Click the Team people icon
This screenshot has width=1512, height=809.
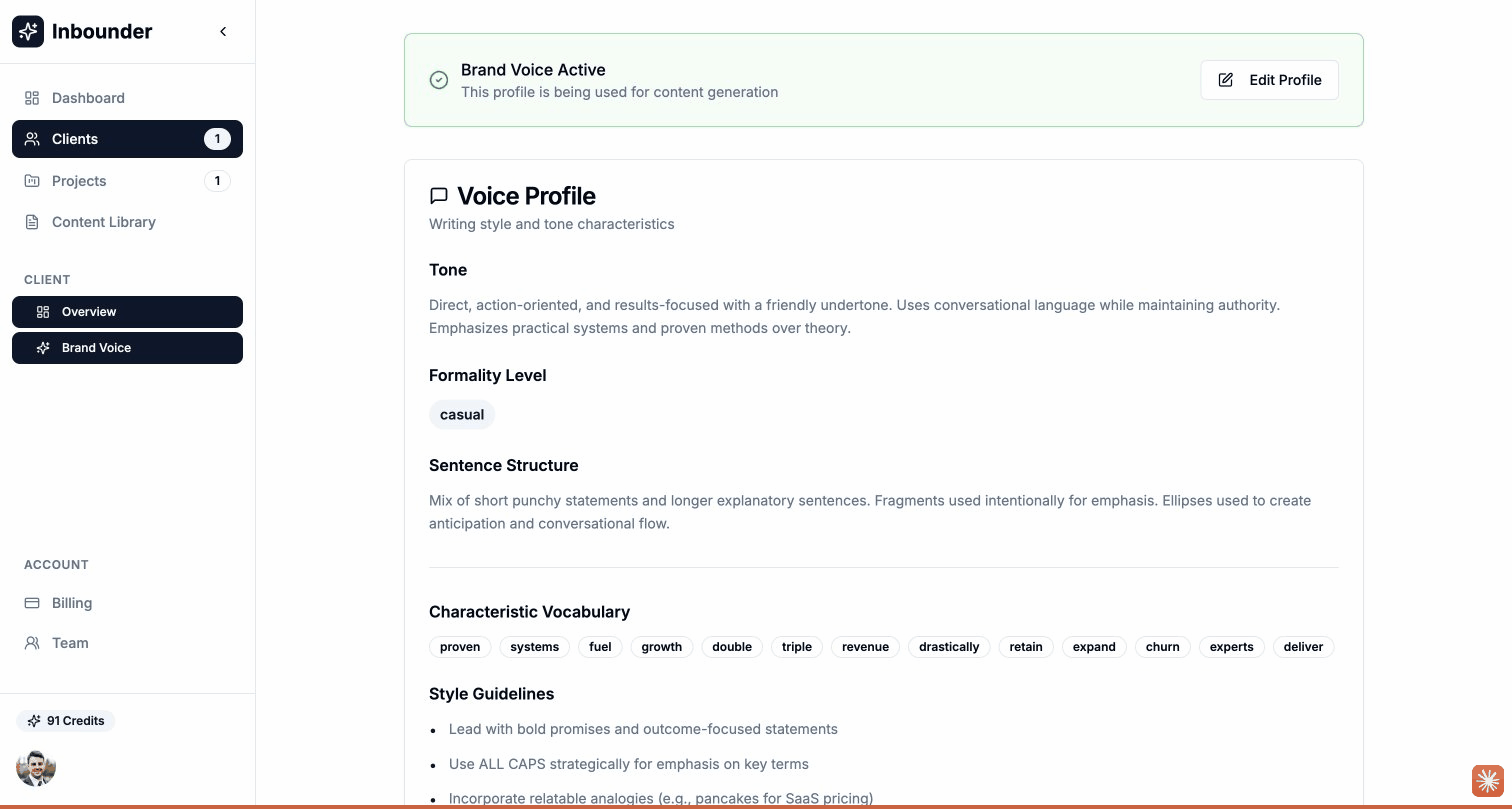(31, 643)
